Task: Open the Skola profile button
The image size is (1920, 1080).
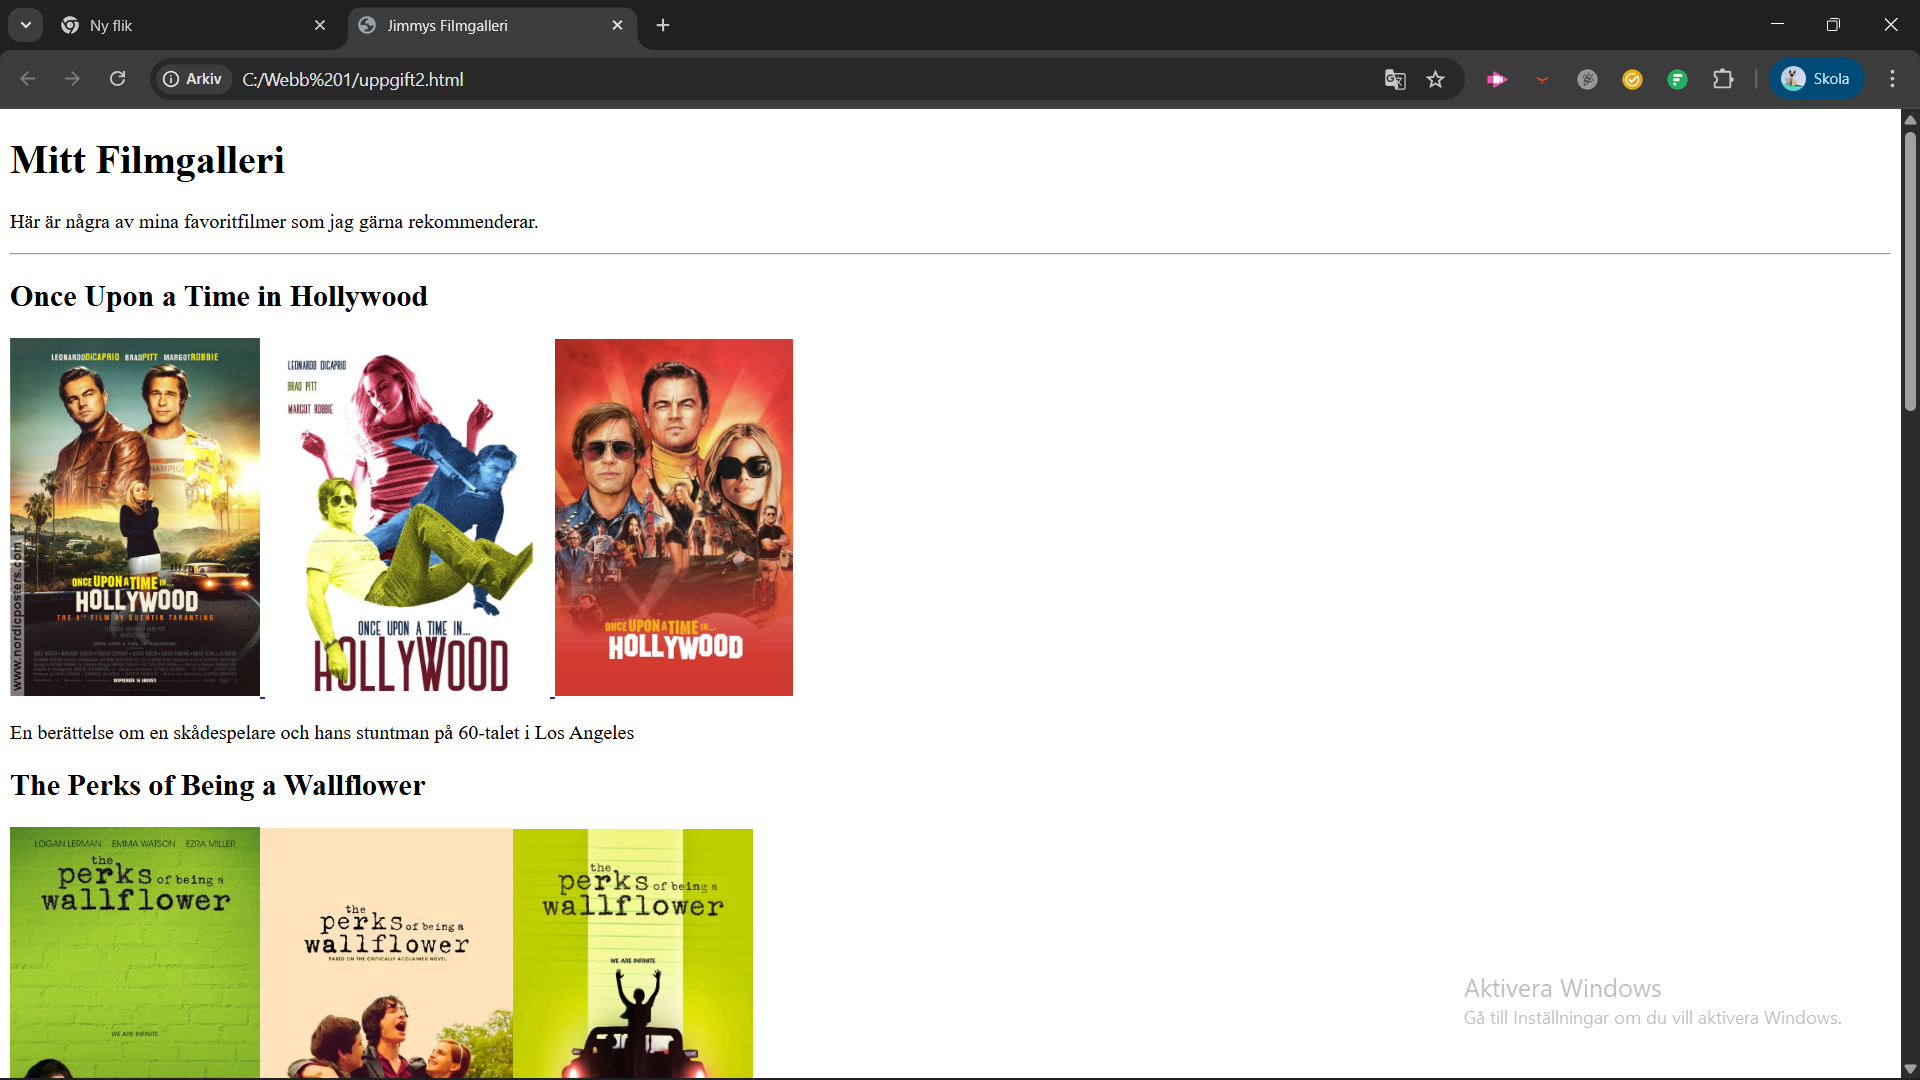Action: [x=1816, y=79]
